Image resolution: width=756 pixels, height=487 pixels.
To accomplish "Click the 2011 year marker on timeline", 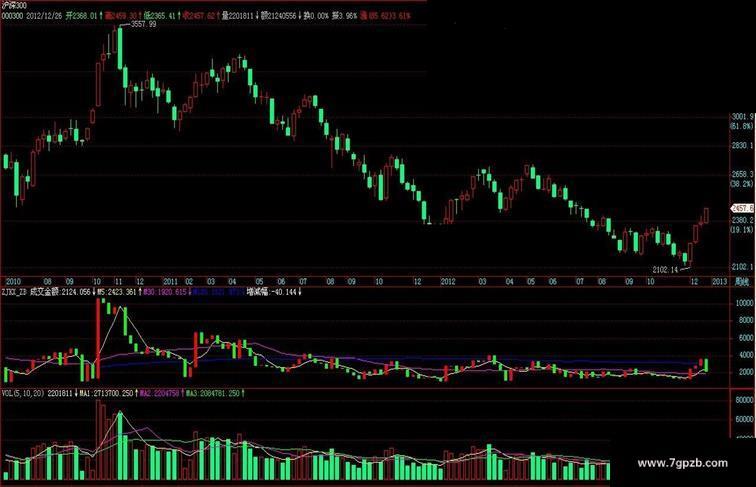I will point(170,282).
